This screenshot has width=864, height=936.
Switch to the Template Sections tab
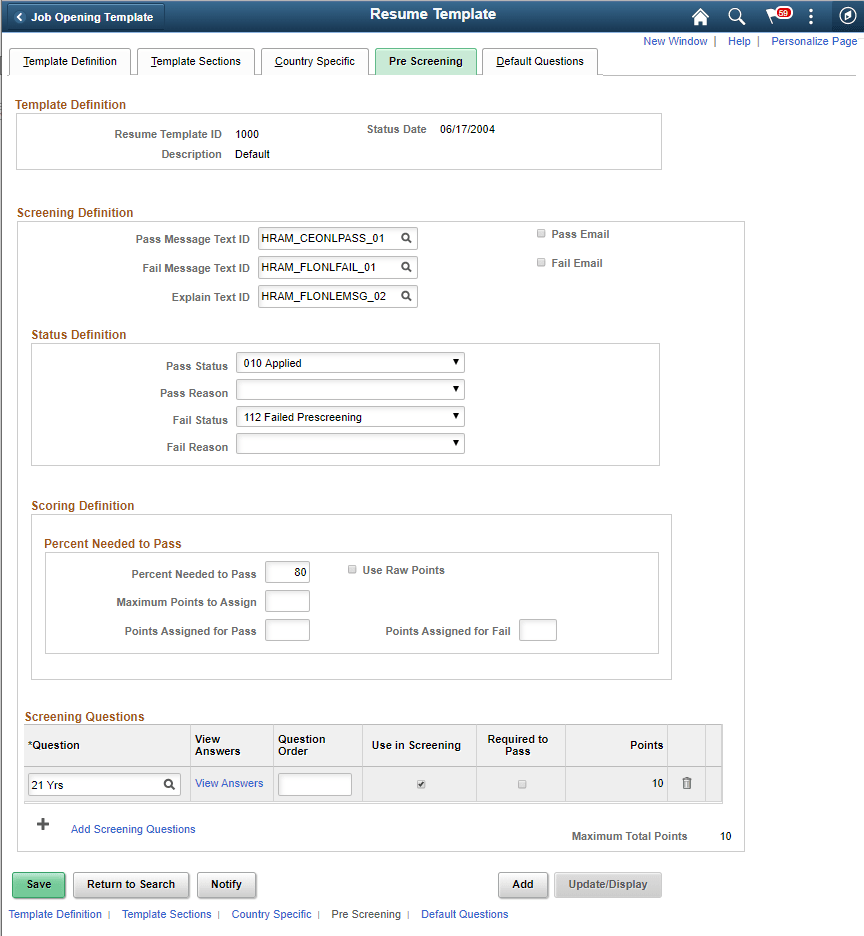[x=196, y=61]
